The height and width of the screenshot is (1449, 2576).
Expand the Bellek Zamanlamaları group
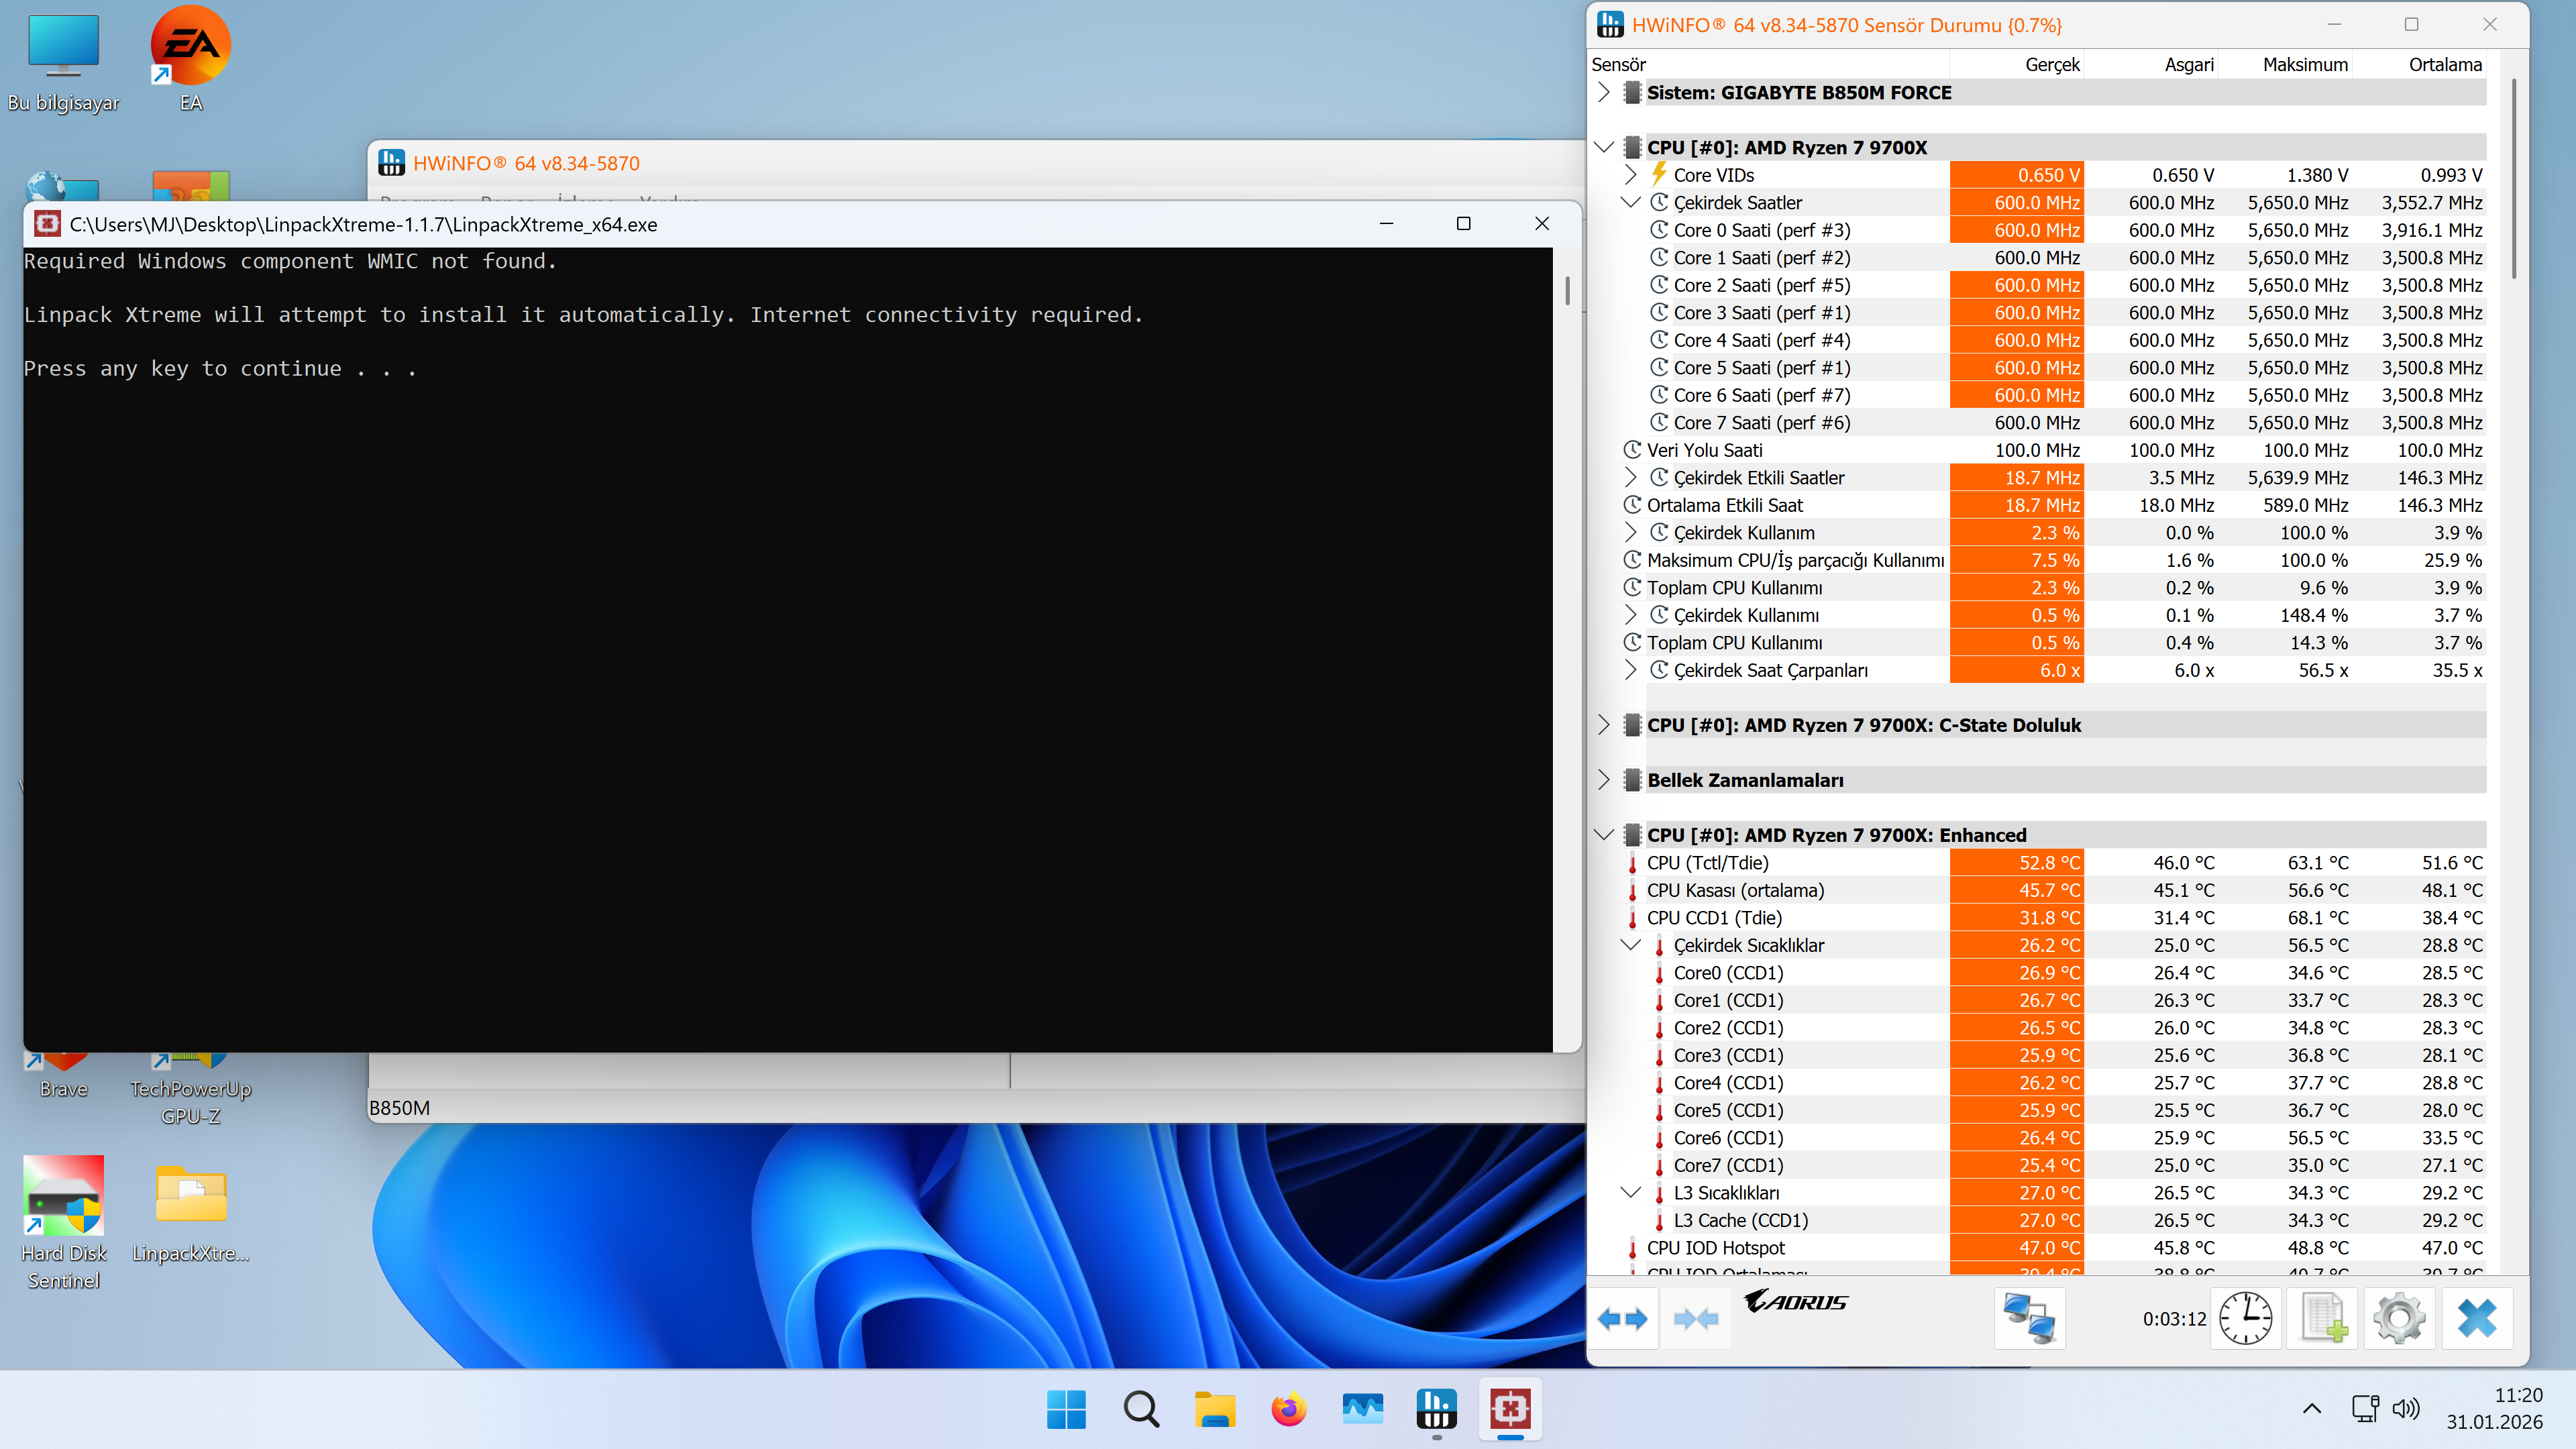[x=1604, y=780]
